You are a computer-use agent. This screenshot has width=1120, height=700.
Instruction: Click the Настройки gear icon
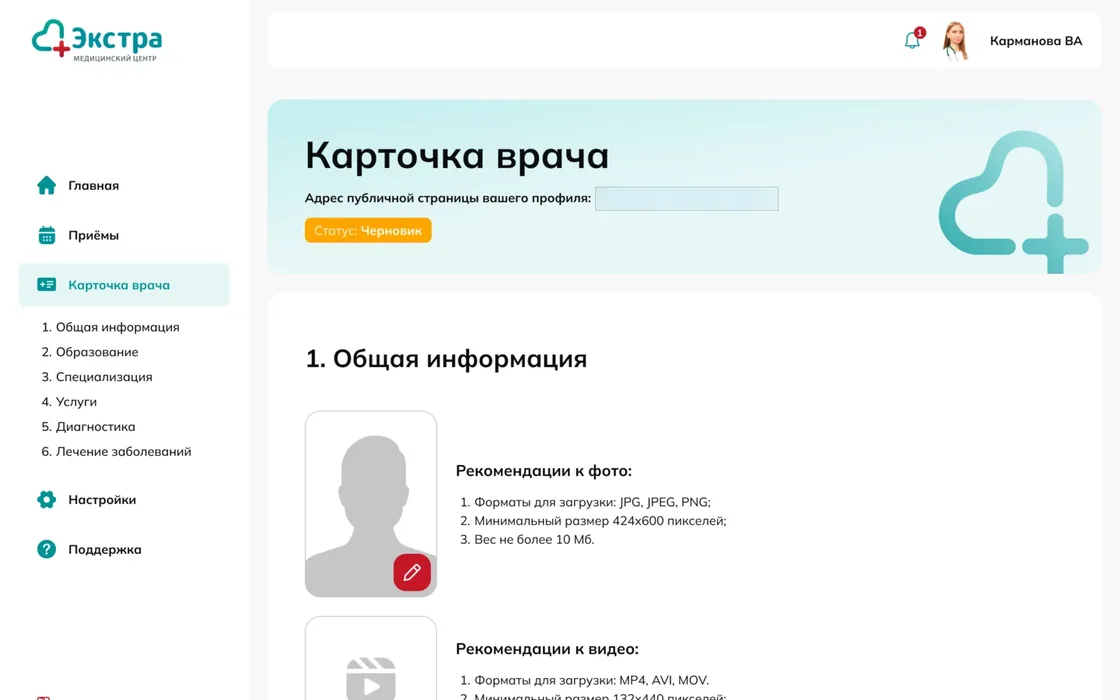pos(46,499)
